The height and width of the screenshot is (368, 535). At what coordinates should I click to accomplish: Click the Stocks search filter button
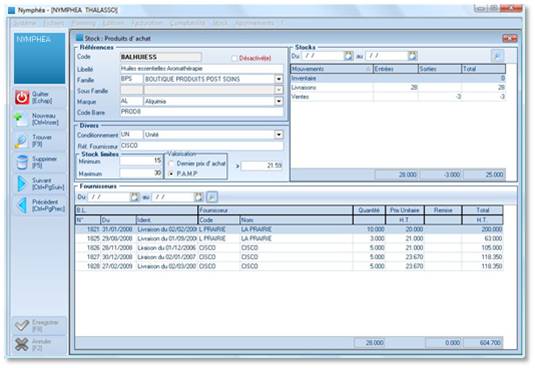tap(497, 56)
